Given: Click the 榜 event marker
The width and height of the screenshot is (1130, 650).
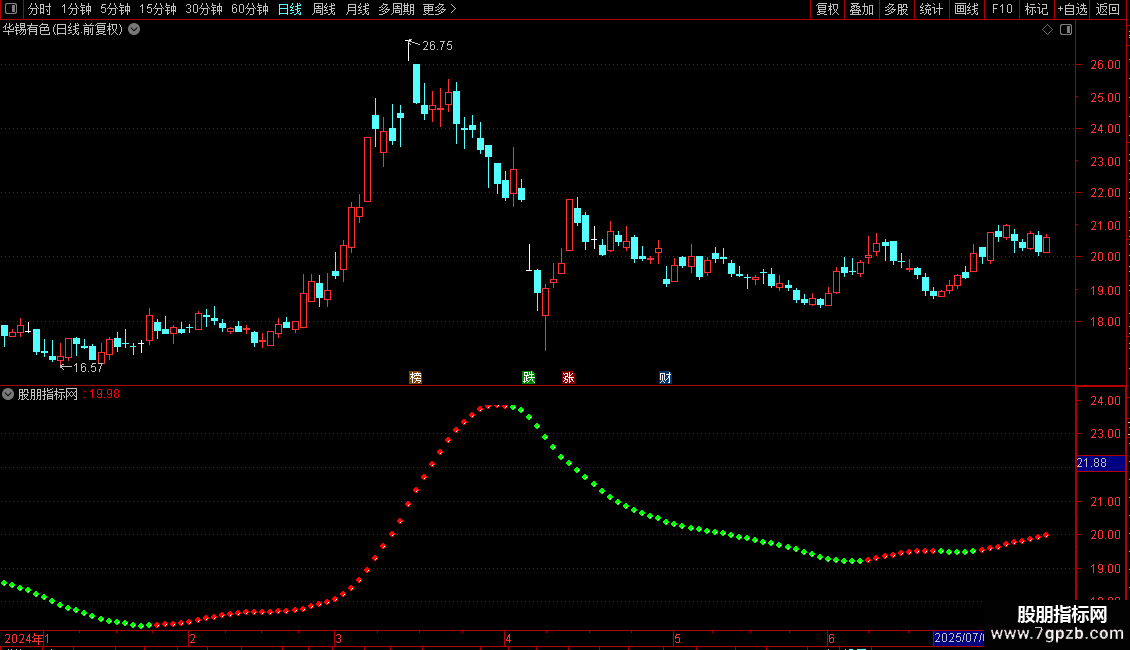Looking at the screenshot, I should 415,378.
